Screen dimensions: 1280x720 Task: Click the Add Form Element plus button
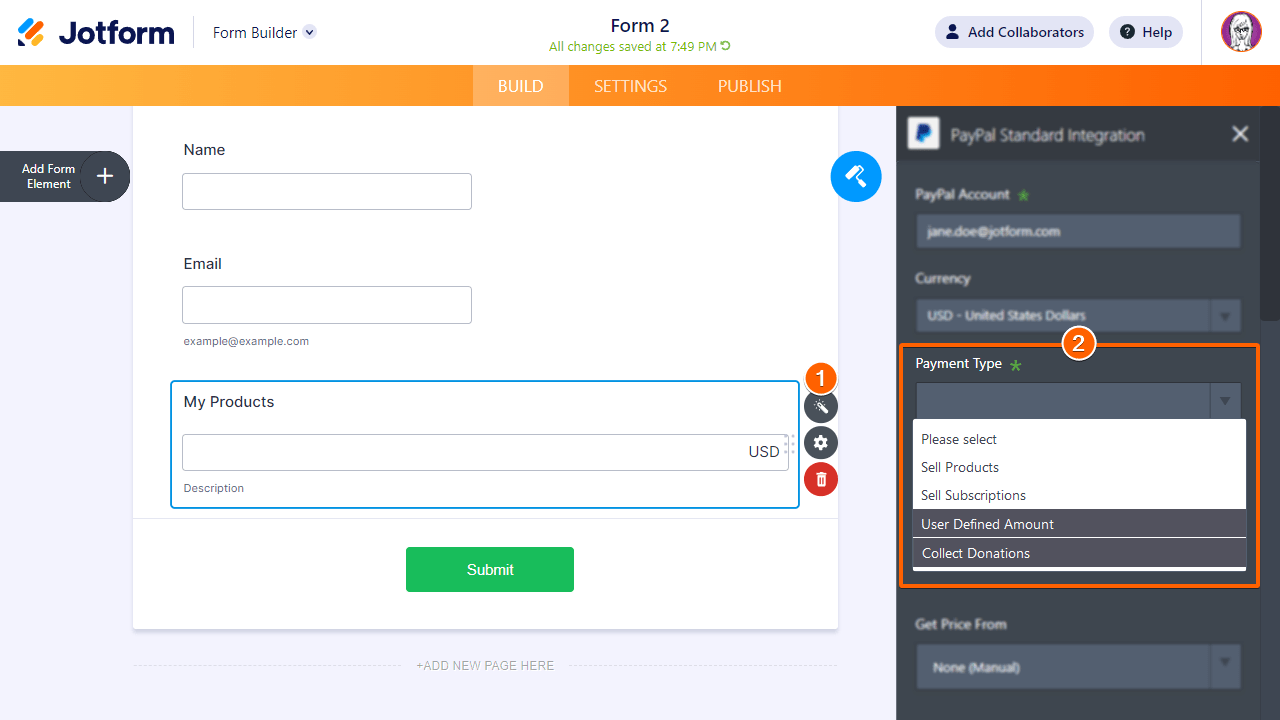[105, 177]
